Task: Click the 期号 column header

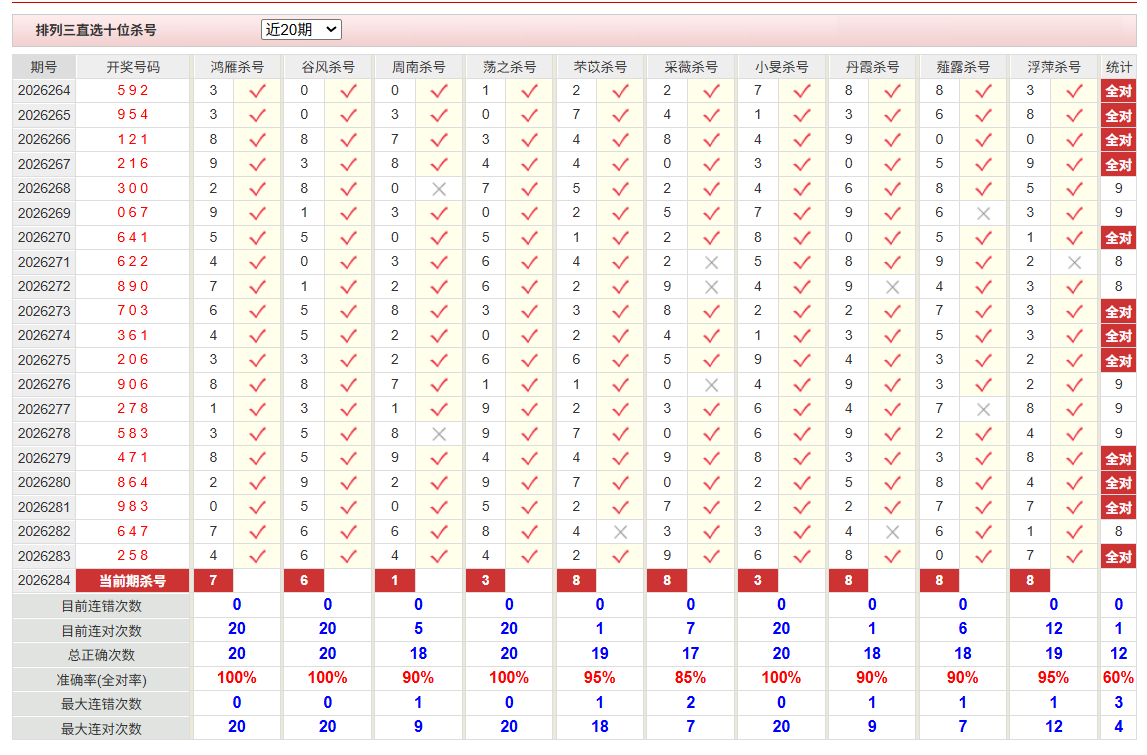Action: pos(44,67)
